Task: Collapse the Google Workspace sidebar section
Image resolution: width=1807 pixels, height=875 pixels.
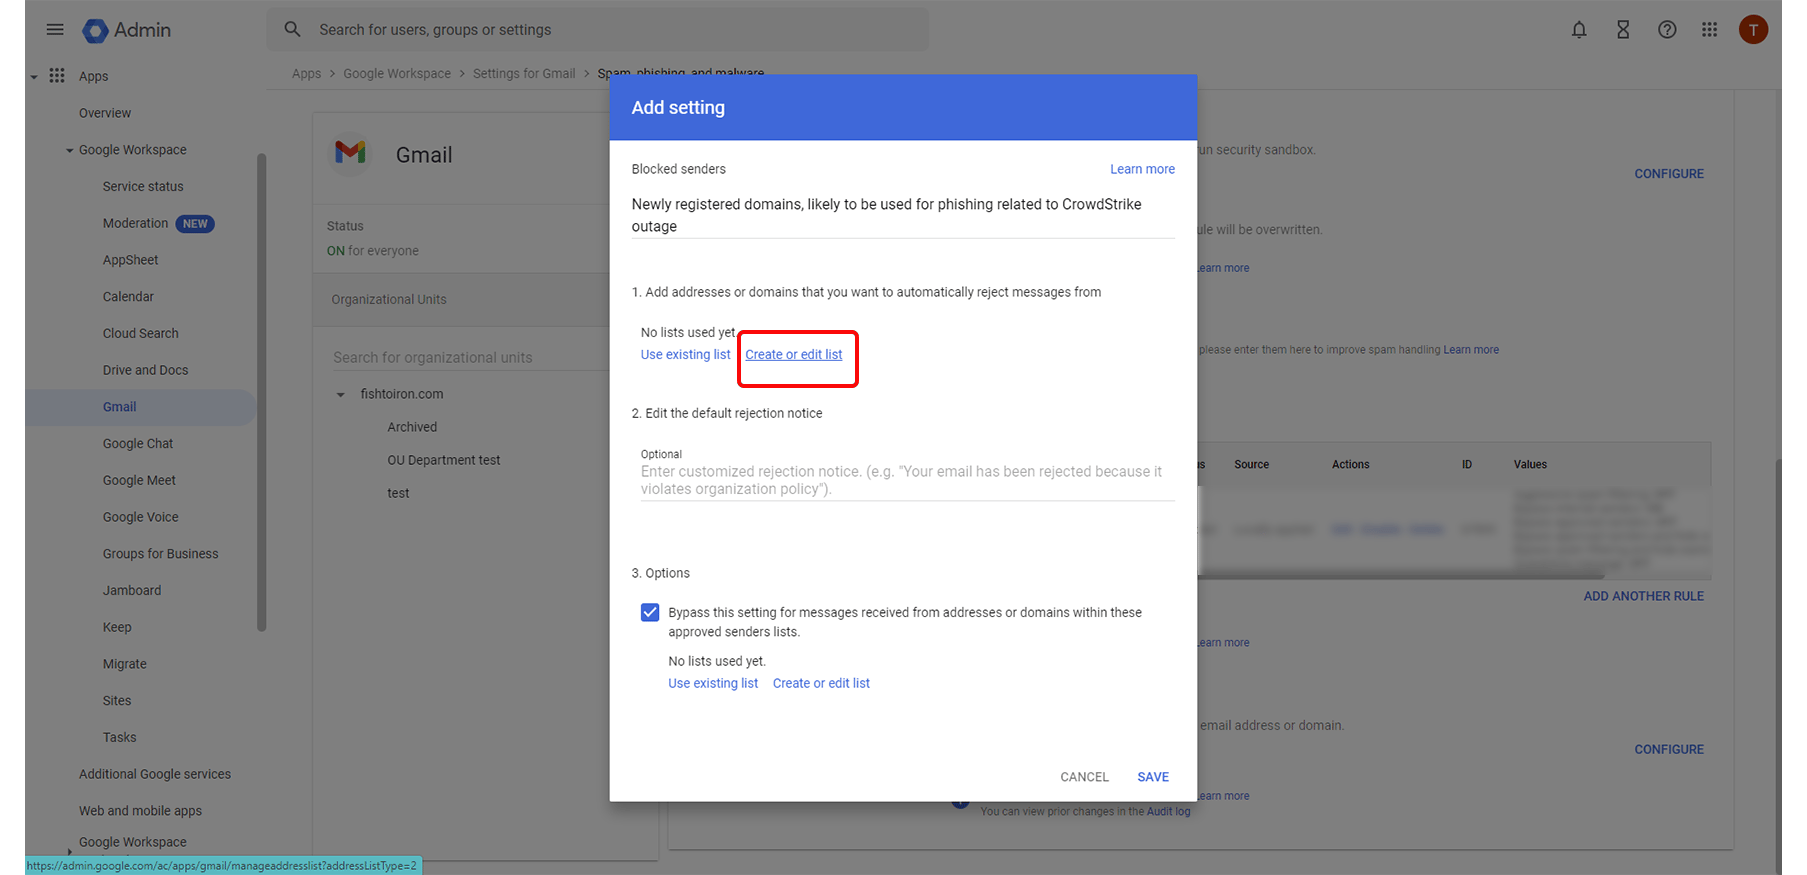Action: pyautogui.click(x=70, y=151)
